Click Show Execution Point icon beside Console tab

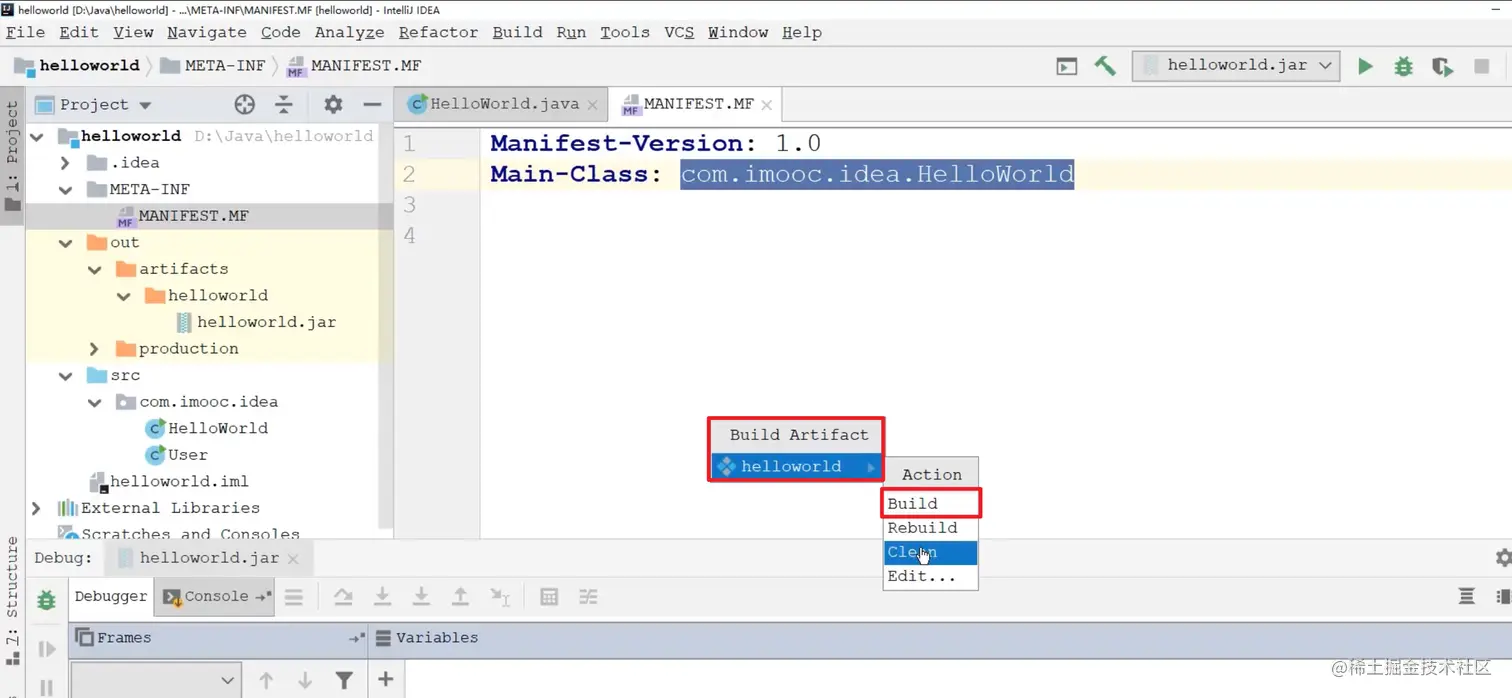point(294,597)
